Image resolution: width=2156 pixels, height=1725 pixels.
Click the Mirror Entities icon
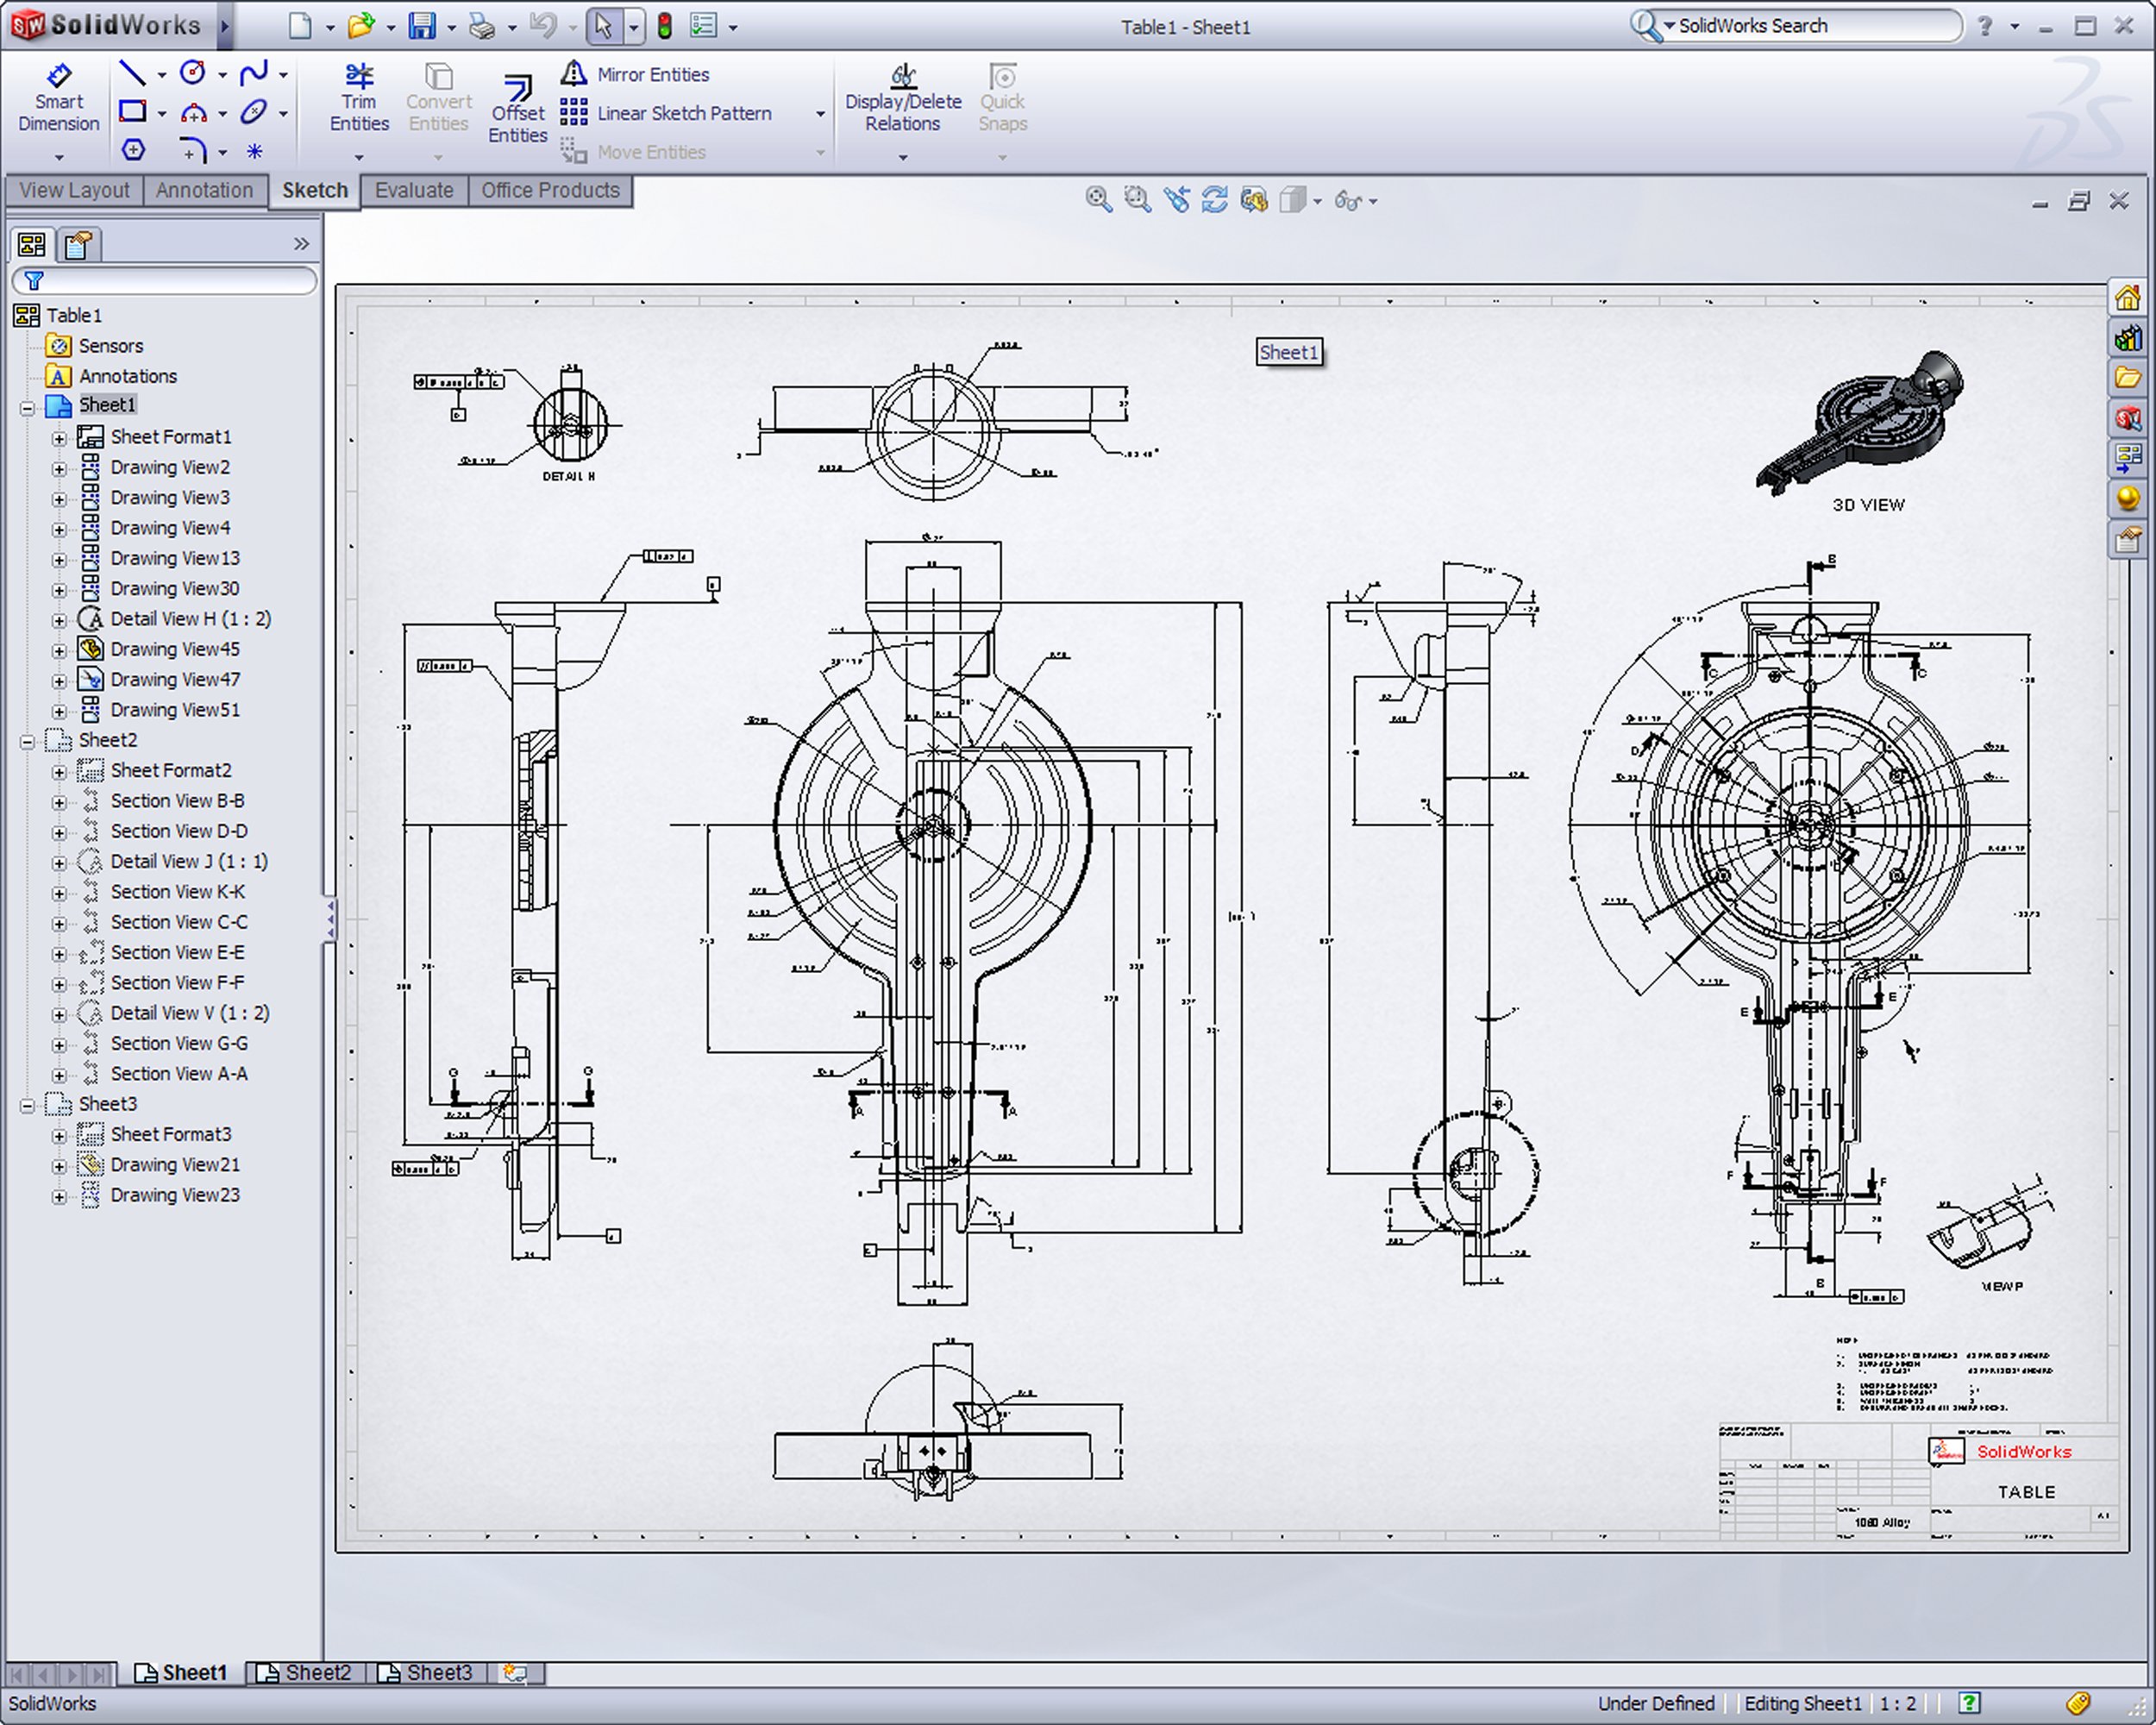pos(573,74)
